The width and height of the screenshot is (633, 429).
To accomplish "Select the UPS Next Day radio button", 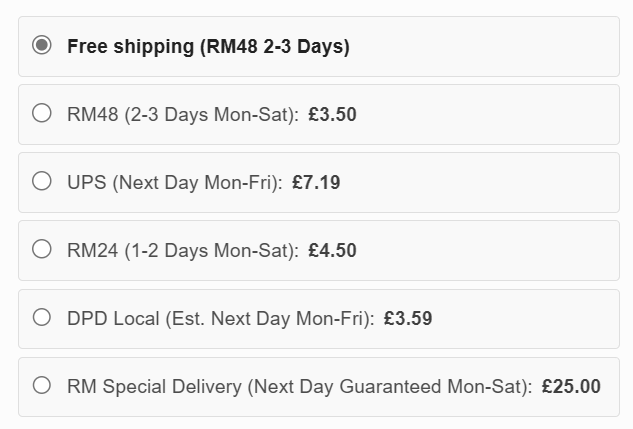I will tap(42, 182).
